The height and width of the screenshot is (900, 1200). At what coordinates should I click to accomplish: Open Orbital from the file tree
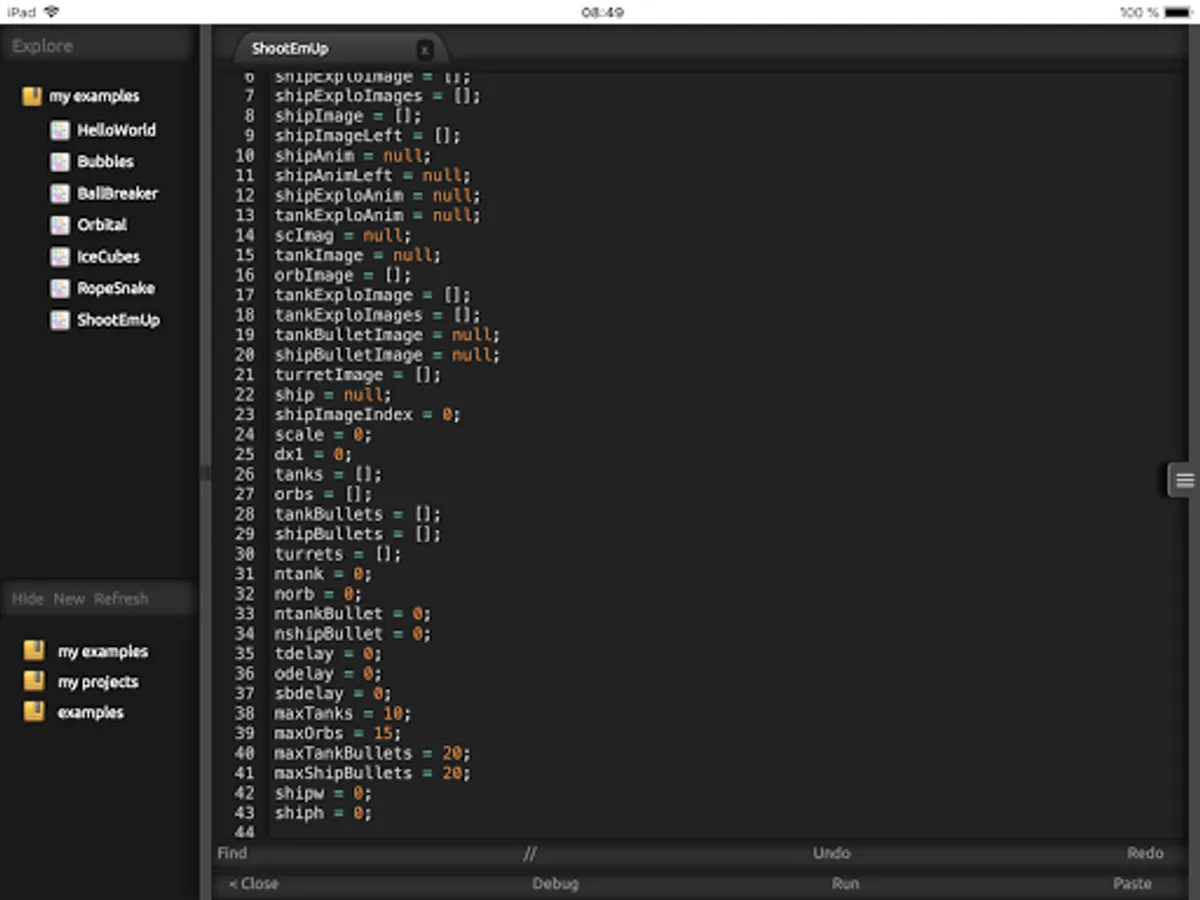pyautogui.click(x=102, y=225)
